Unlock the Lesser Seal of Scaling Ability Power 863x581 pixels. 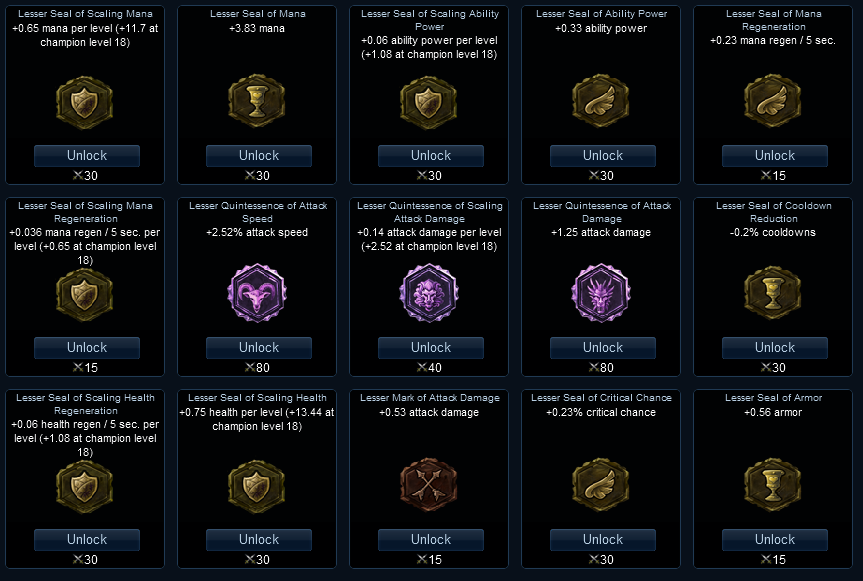(x=431, y=156)
